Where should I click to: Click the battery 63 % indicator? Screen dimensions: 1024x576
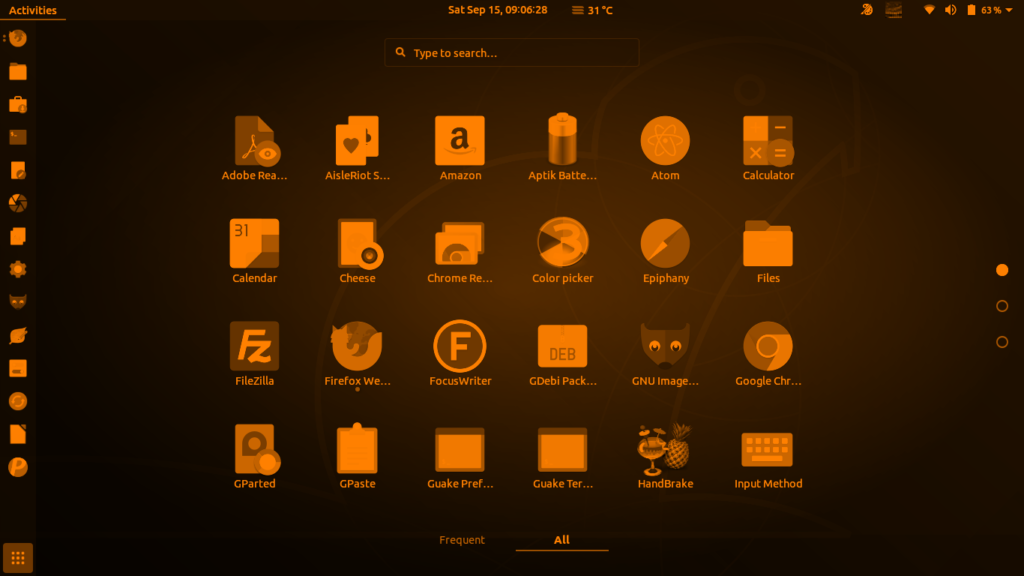pos(984,10)
